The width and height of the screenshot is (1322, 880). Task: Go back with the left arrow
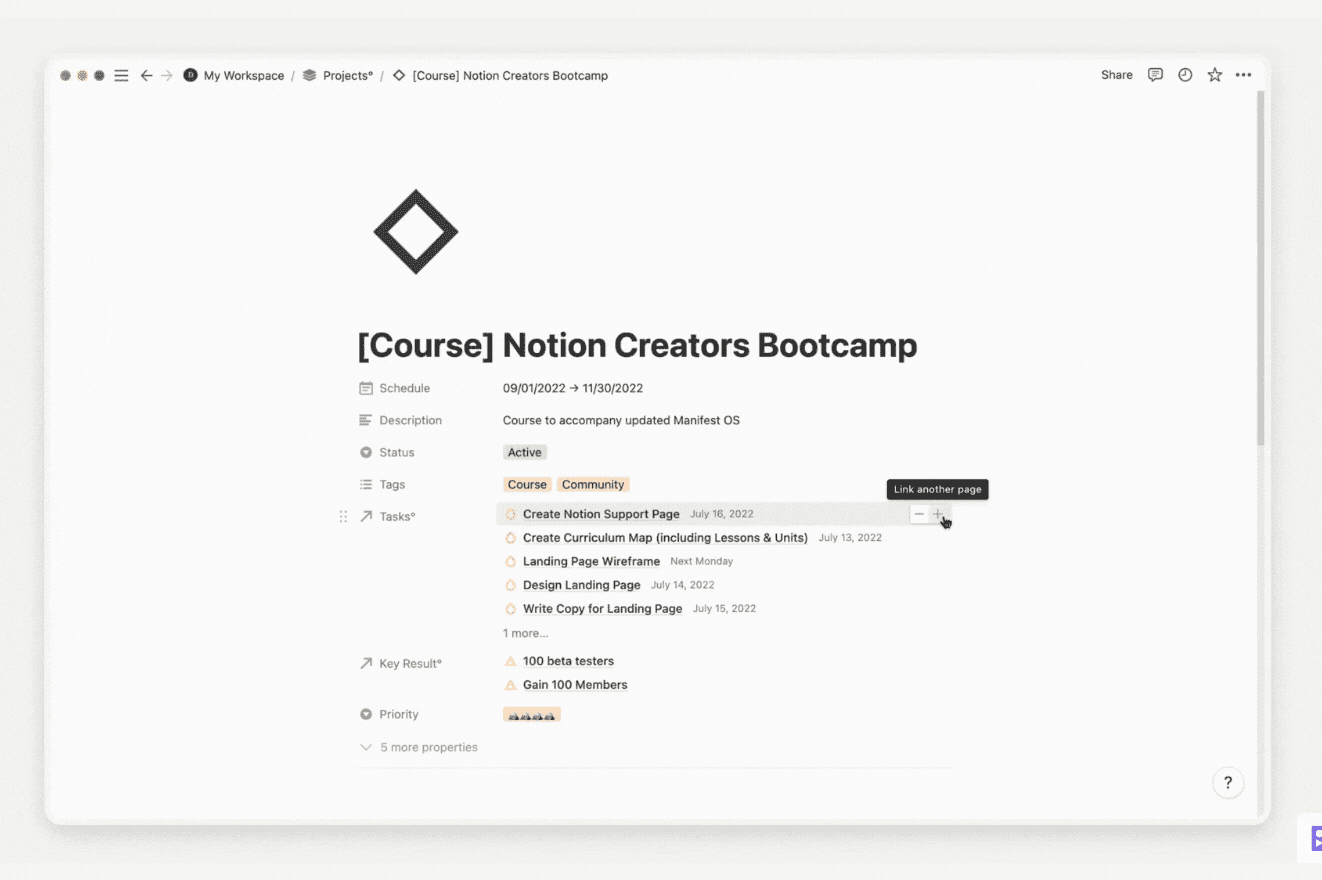(146, 75)
